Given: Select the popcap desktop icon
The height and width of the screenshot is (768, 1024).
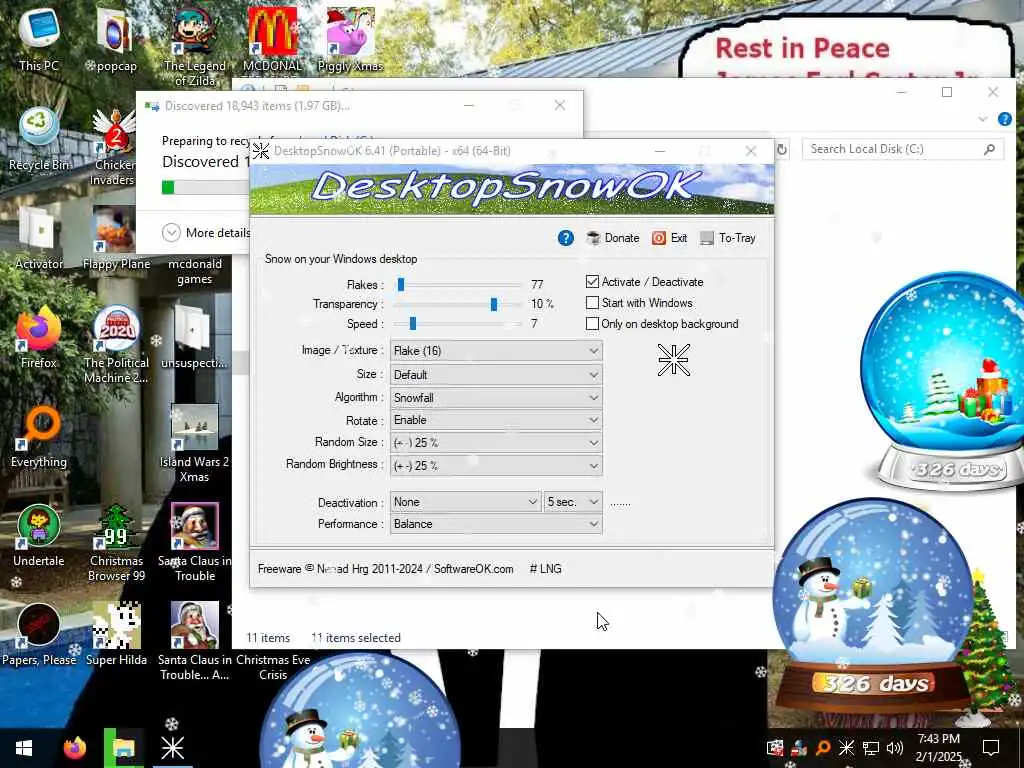Looking at the screenshot, I should [114, 39].
